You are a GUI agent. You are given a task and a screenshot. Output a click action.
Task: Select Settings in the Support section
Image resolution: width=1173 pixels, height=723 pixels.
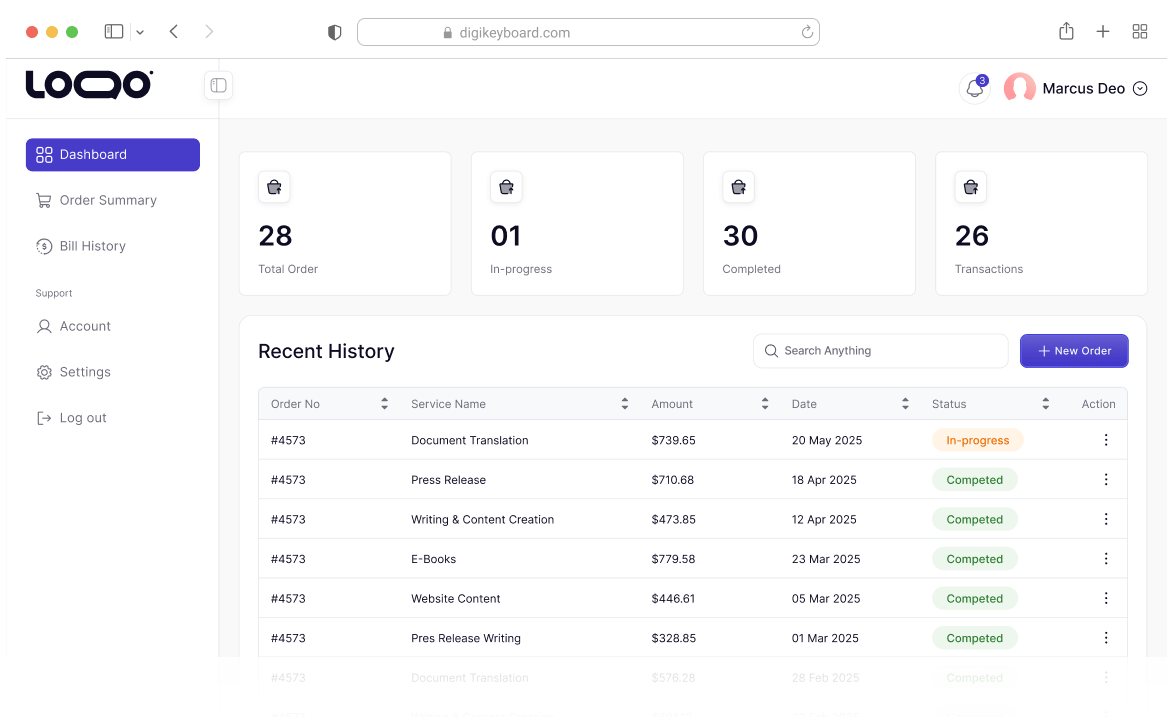pos(85,372)
